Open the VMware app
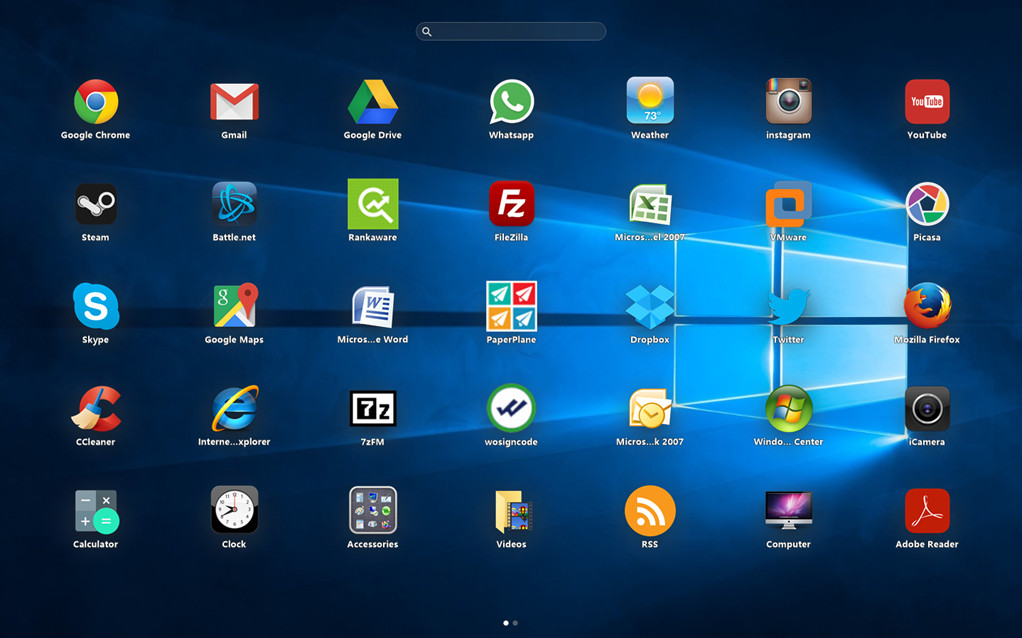Image resolution: width=1022 pixels, height=638 pixels. (789, 204)
